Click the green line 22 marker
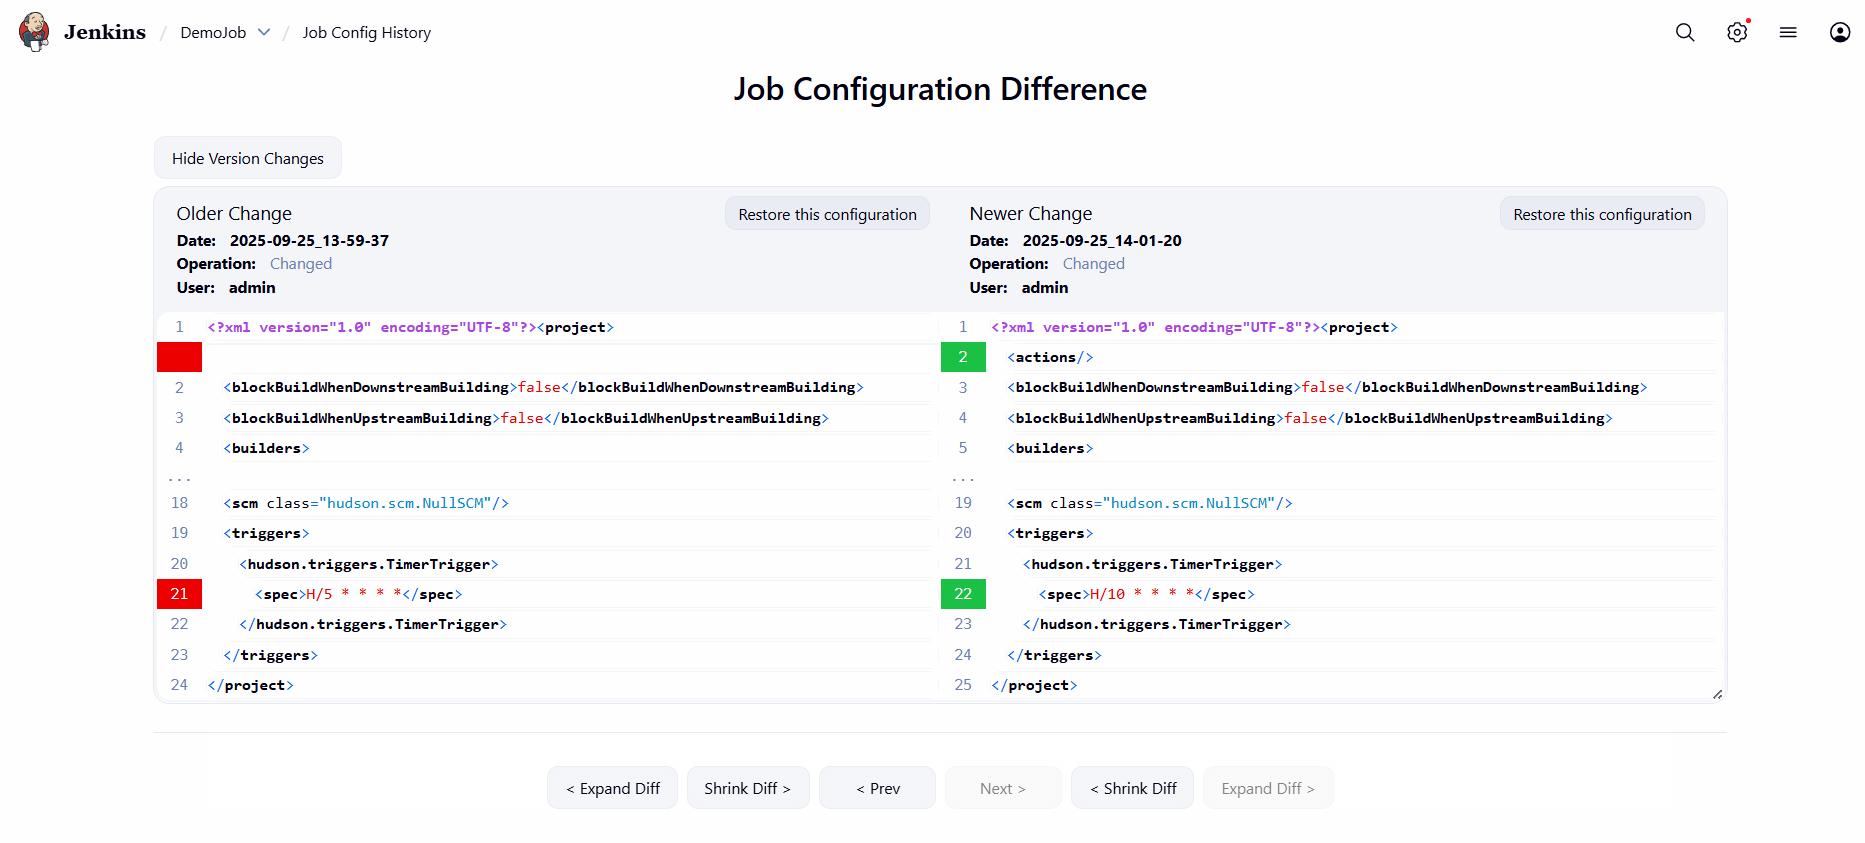 963,594
